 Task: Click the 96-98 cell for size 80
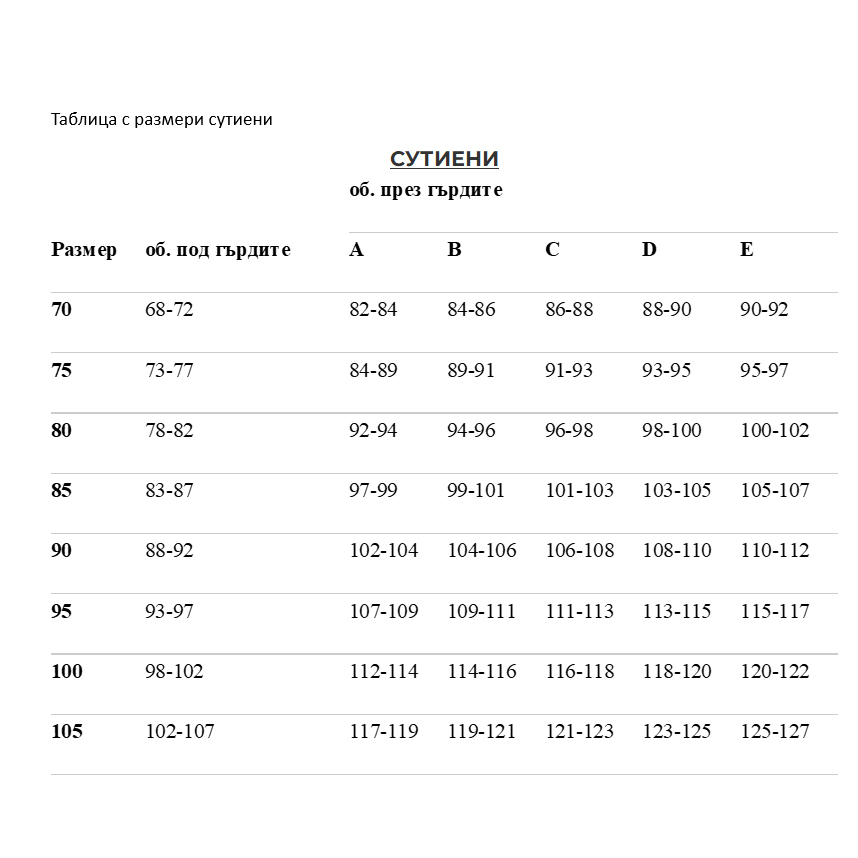pos(569,431)
